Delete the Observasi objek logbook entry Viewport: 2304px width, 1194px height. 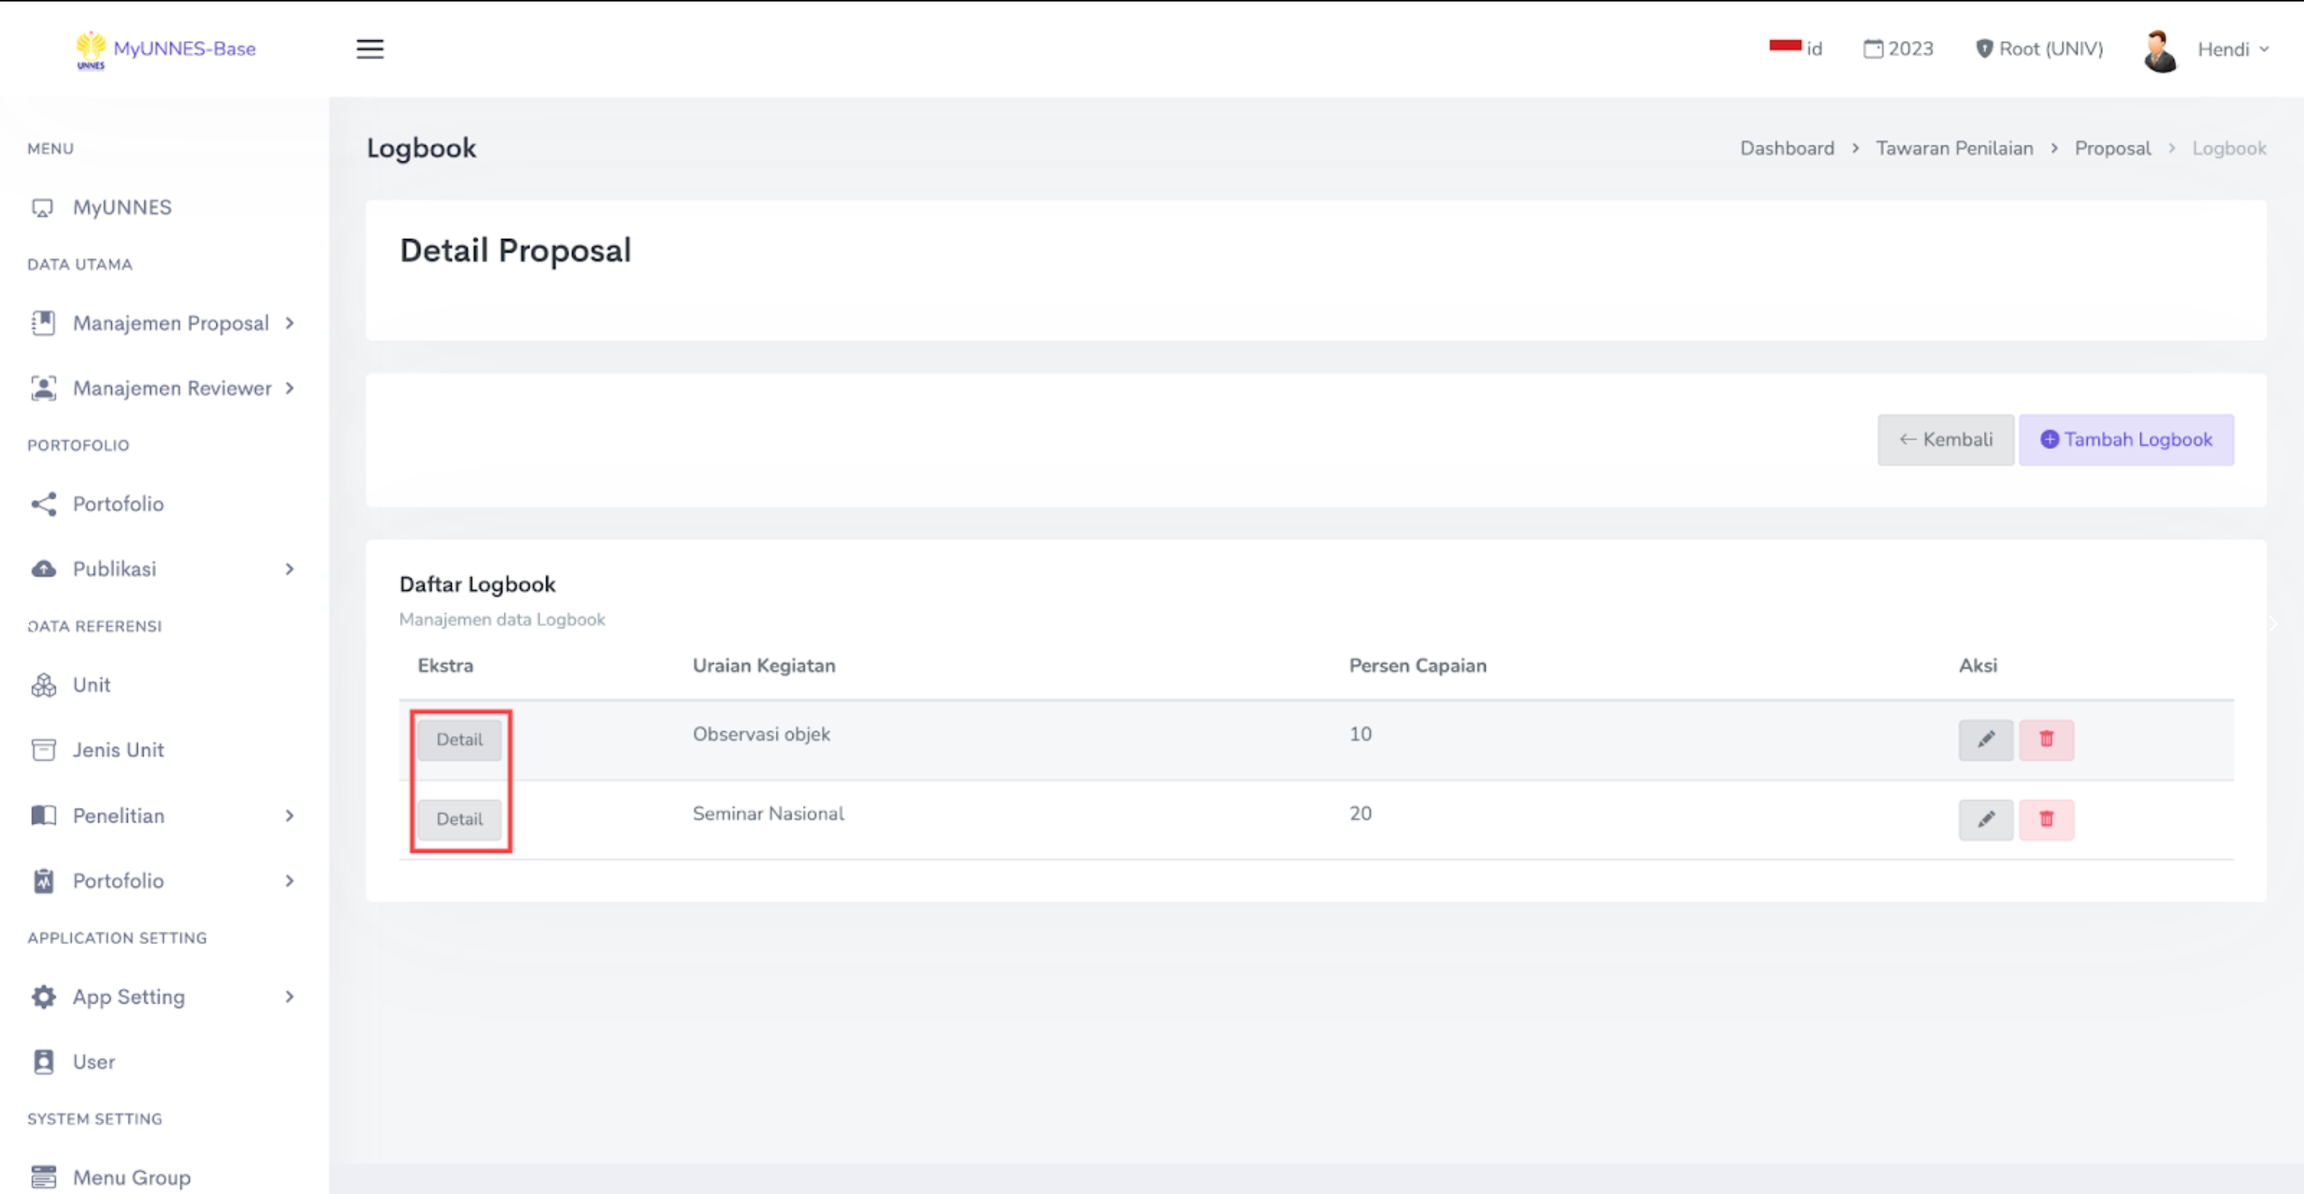coord(2046,739)
